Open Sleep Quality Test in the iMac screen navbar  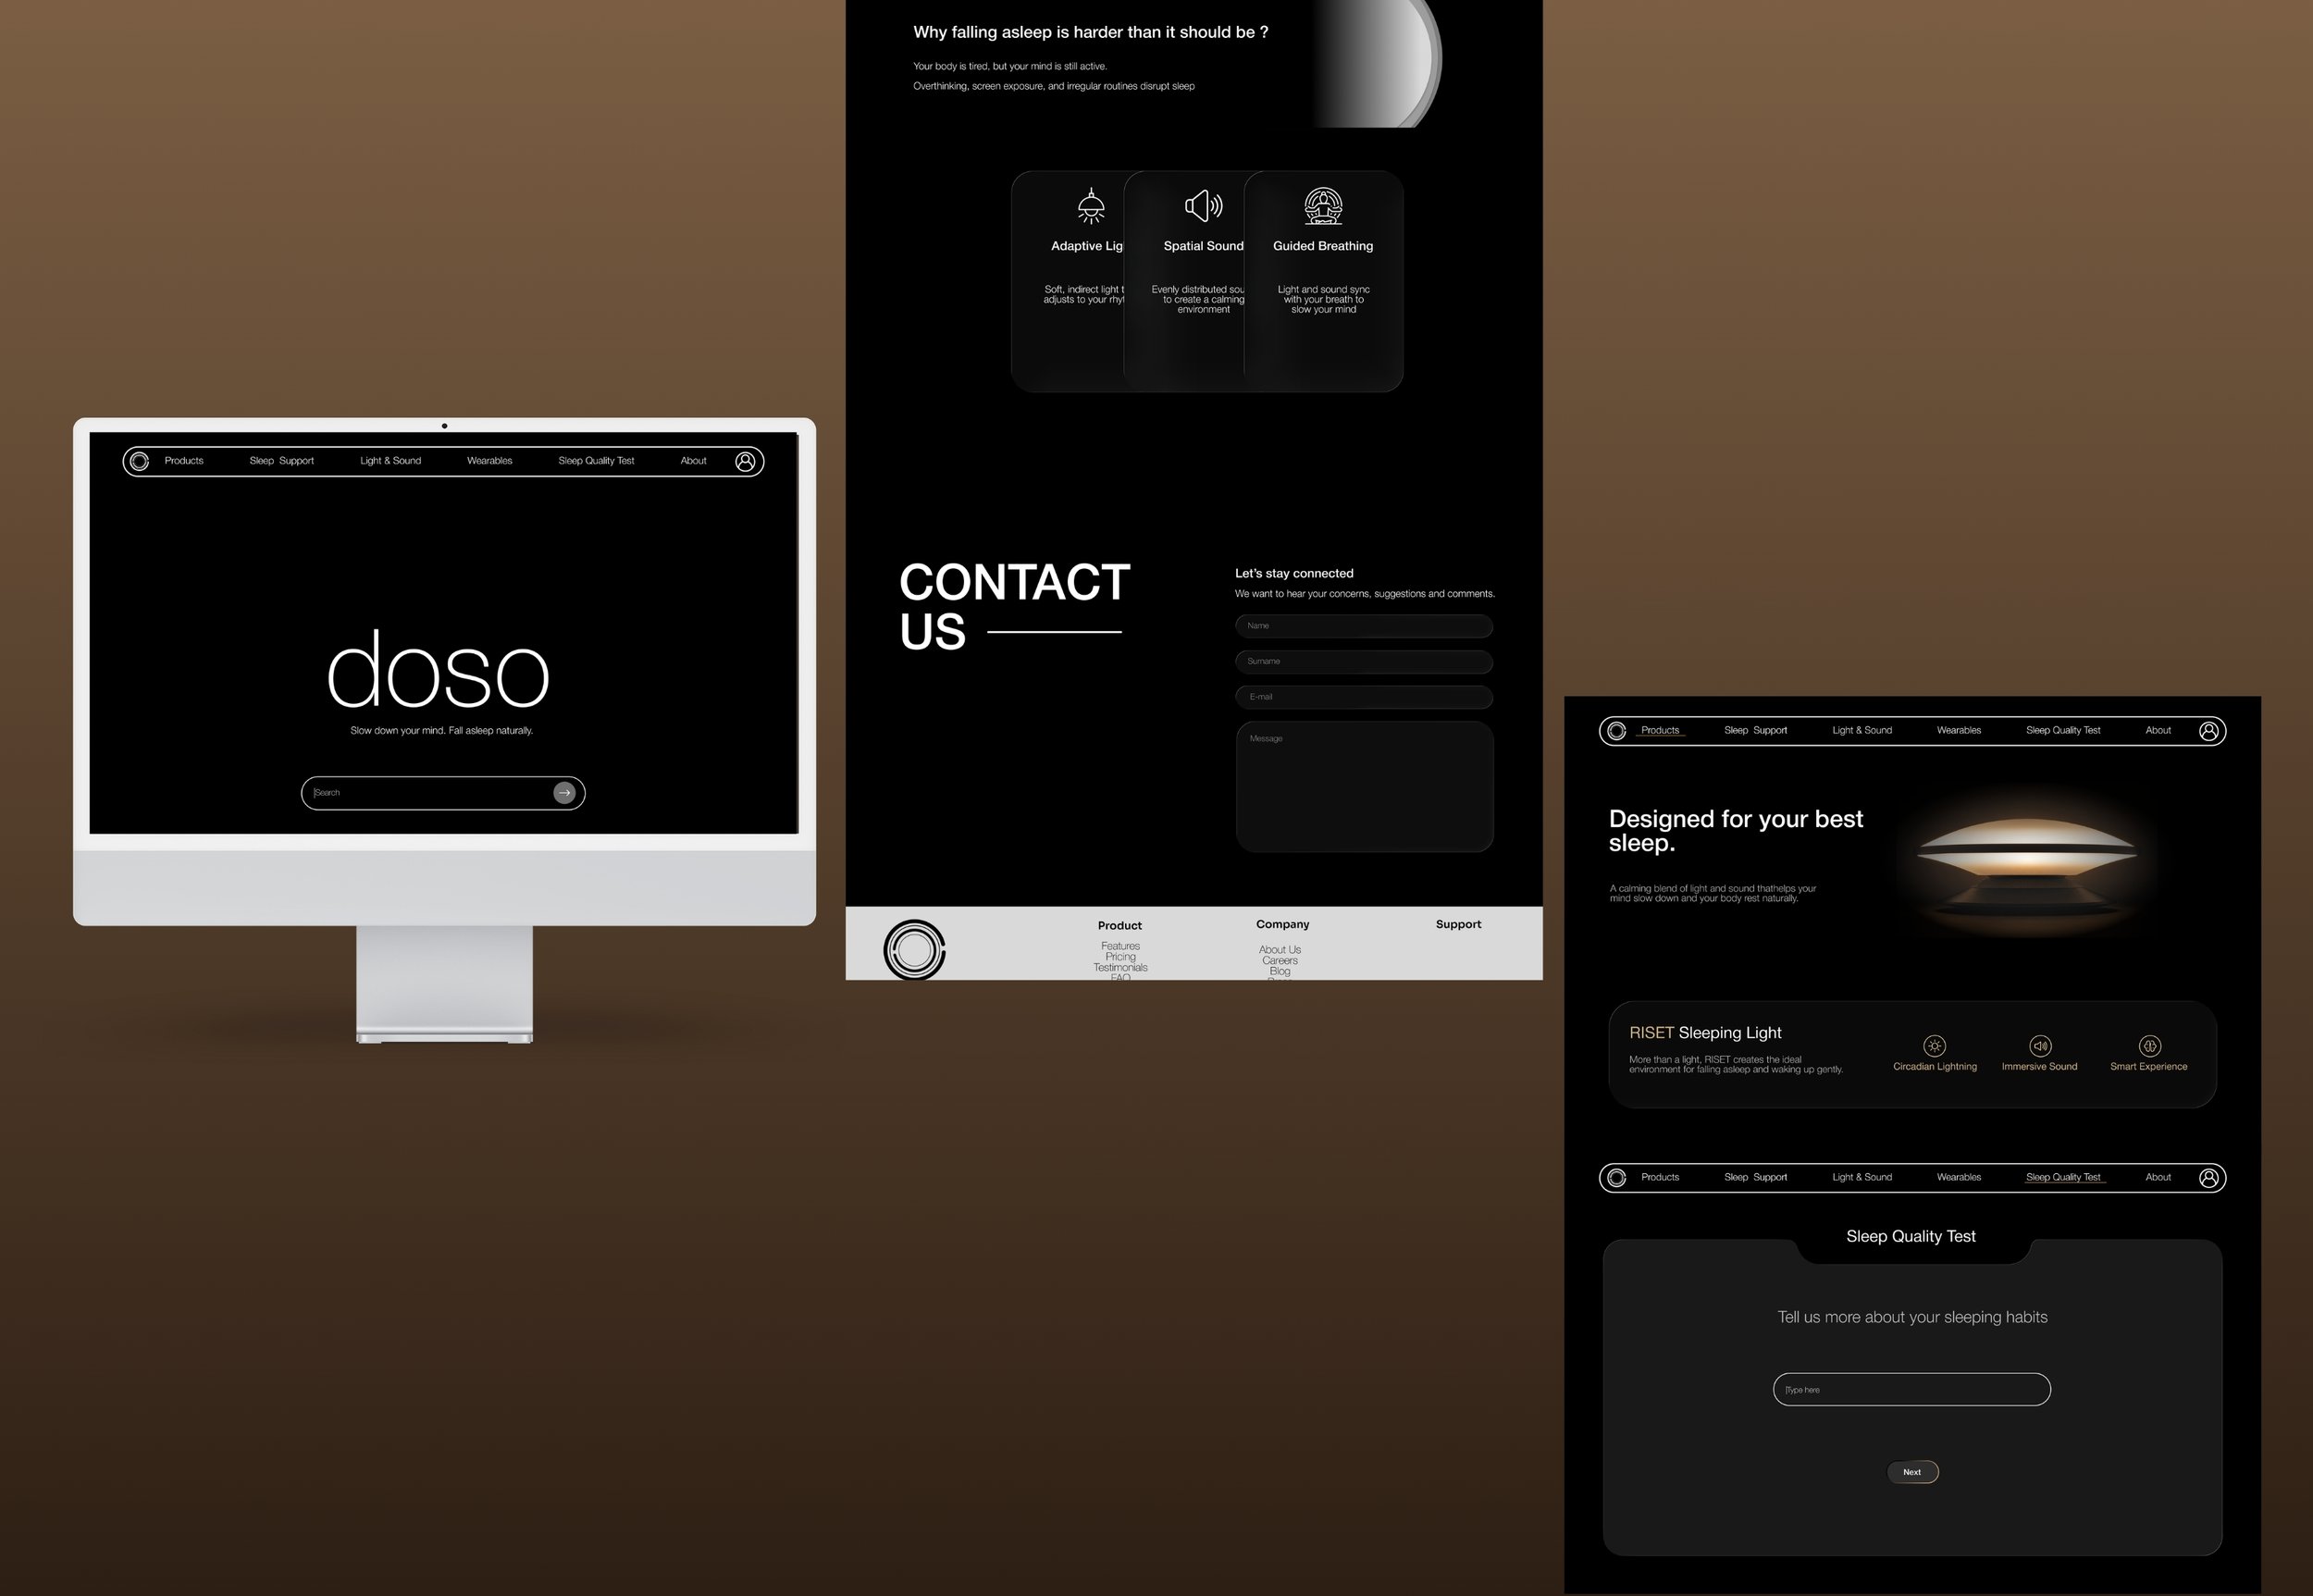[x=597, y=461]
